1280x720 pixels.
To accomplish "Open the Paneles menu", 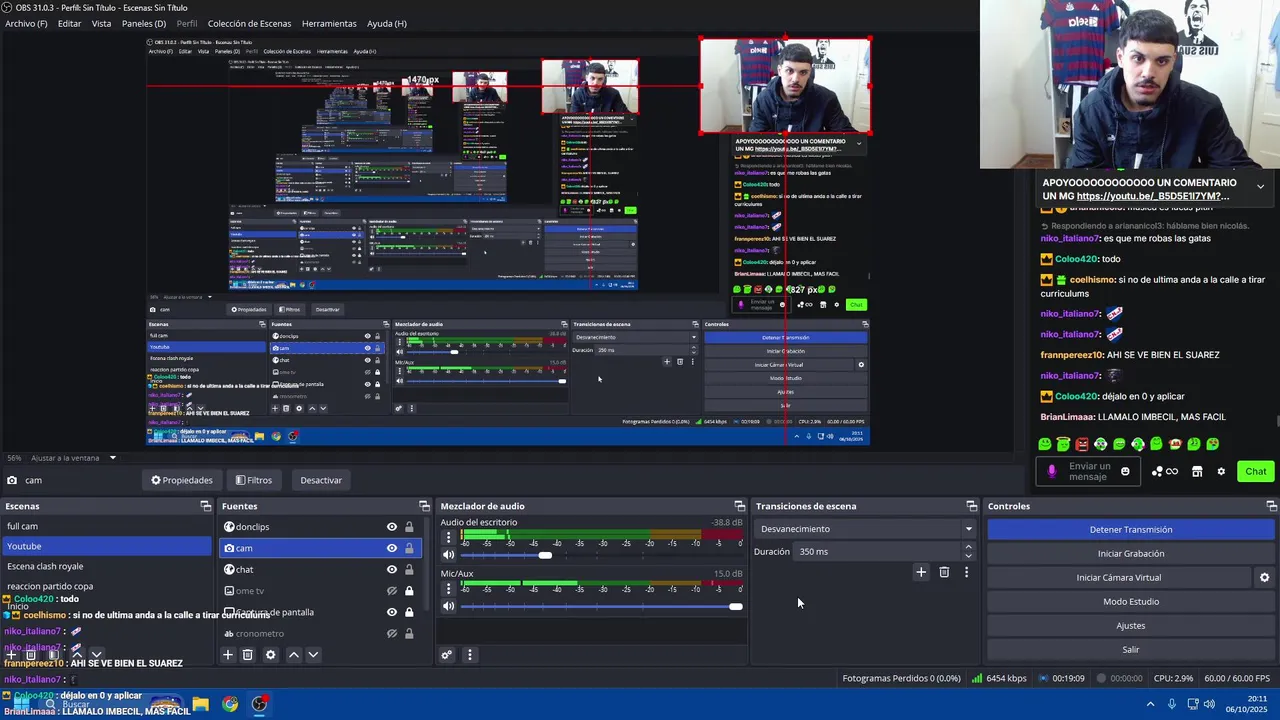I will (144, 23).
